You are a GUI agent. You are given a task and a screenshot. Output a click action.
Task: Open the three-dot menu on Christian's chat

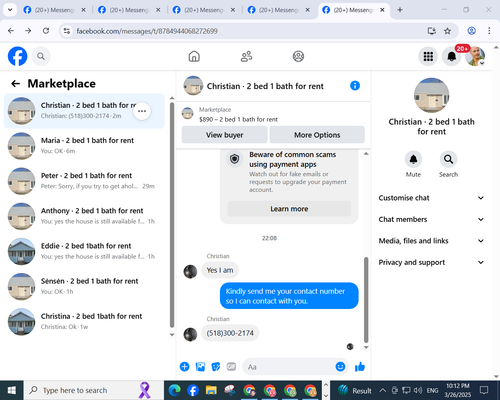tap(142, 111)
